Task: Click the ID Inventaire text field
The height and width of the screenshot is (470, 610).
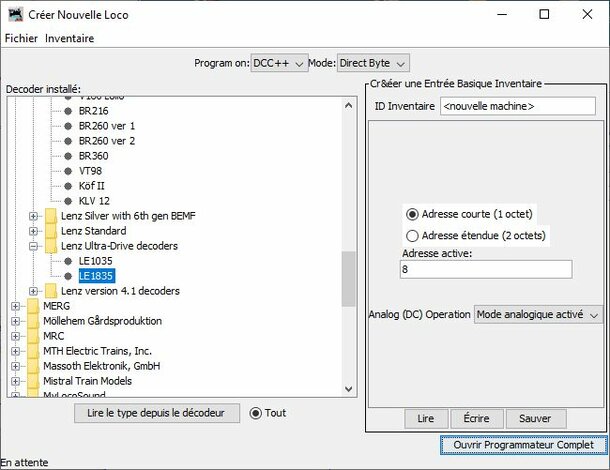Action: coord(518,106)
